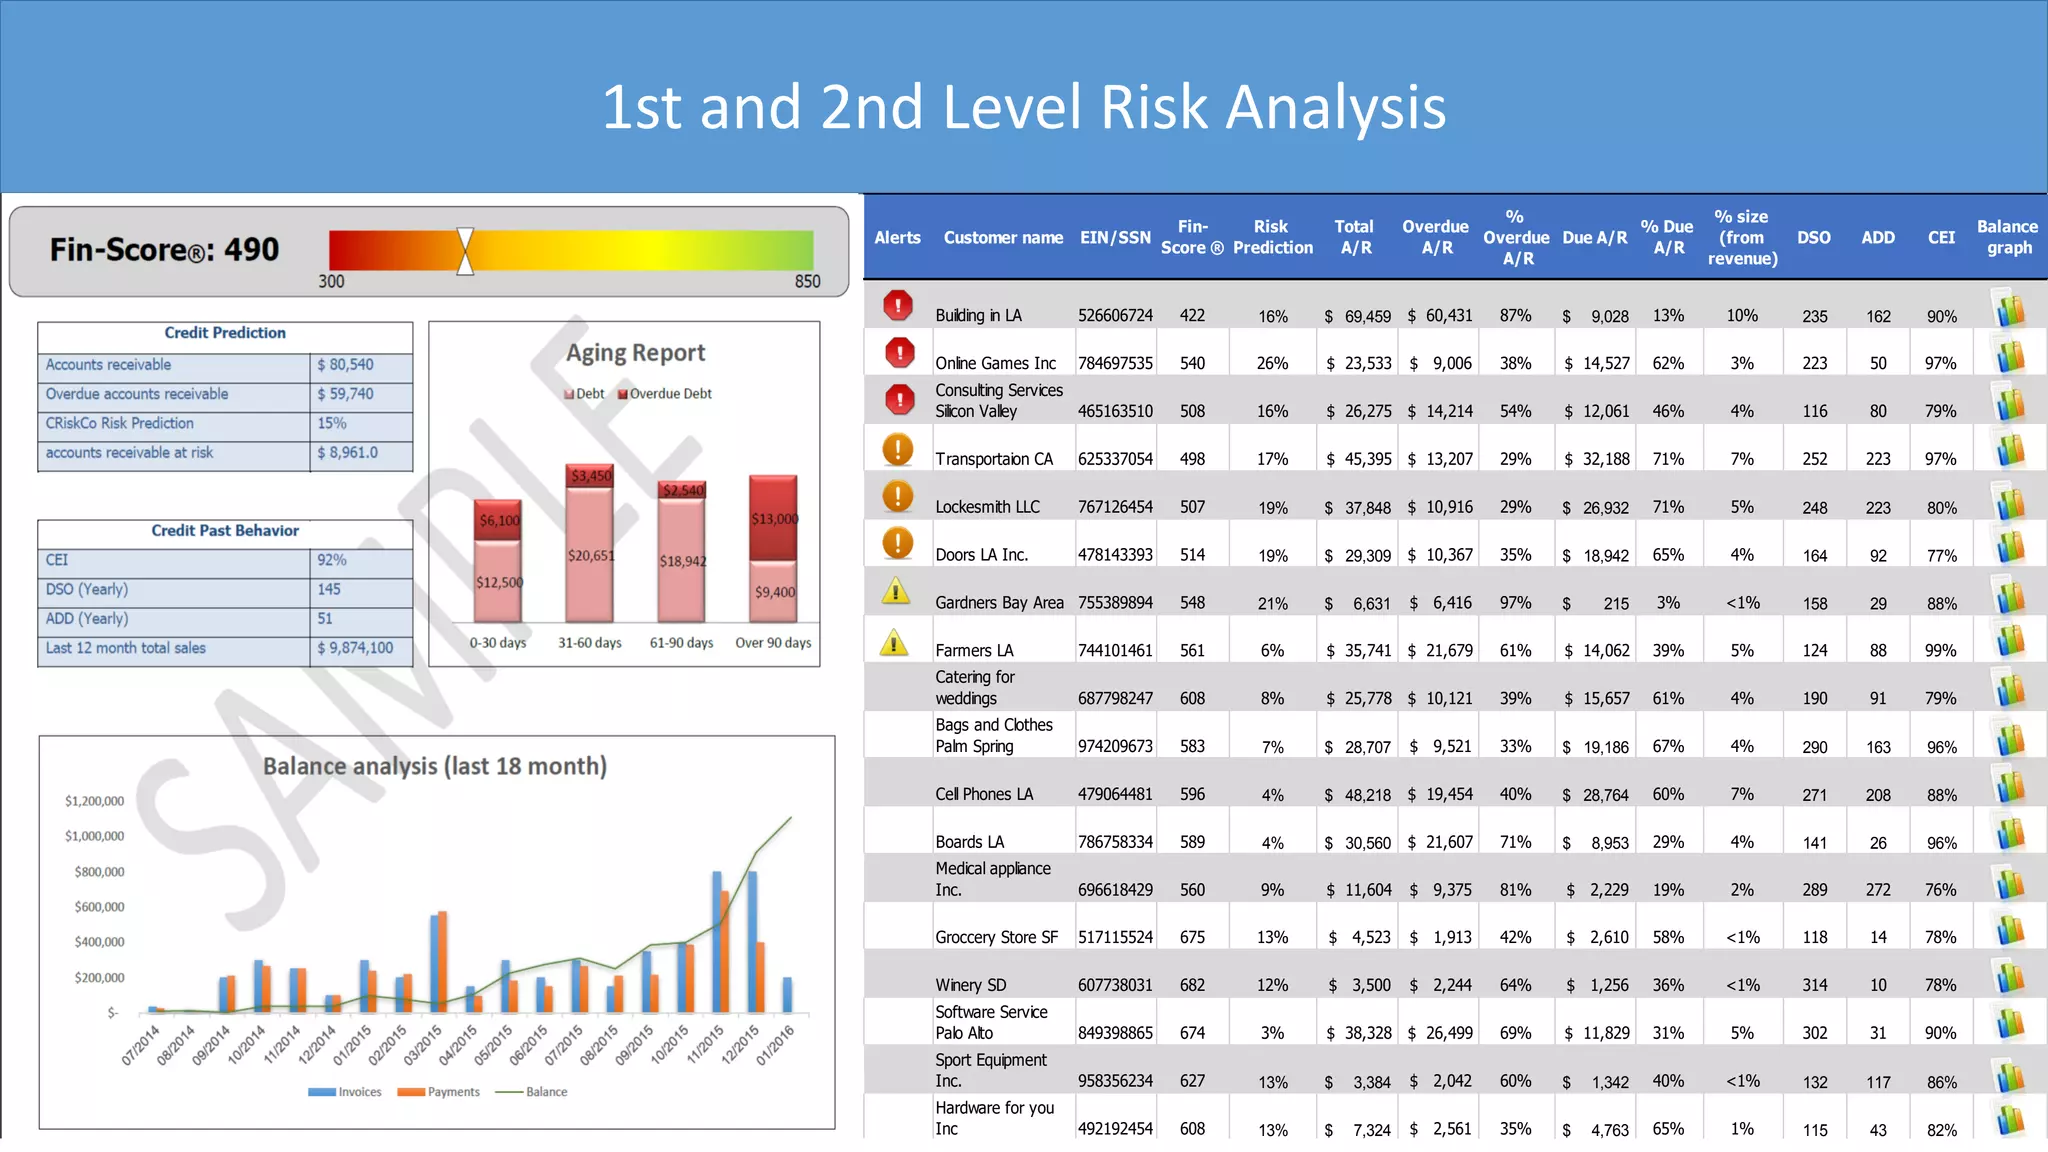Screen dimensions: 2048x1152
Task: Click red alert icon for Online Games Inc
Action: pyautogui.click(x=899, y=352)
